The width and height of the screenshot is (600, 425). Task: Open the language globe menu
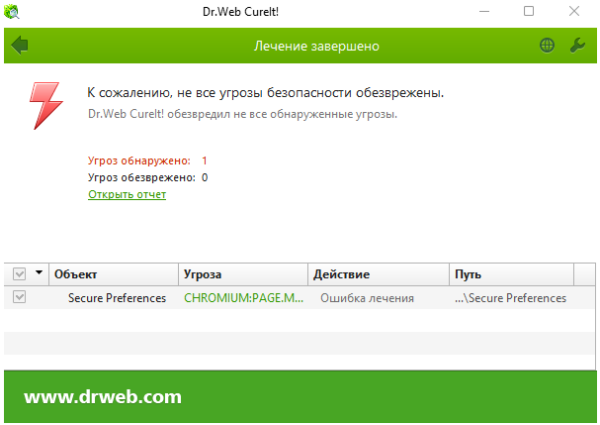tap(547, 45)
